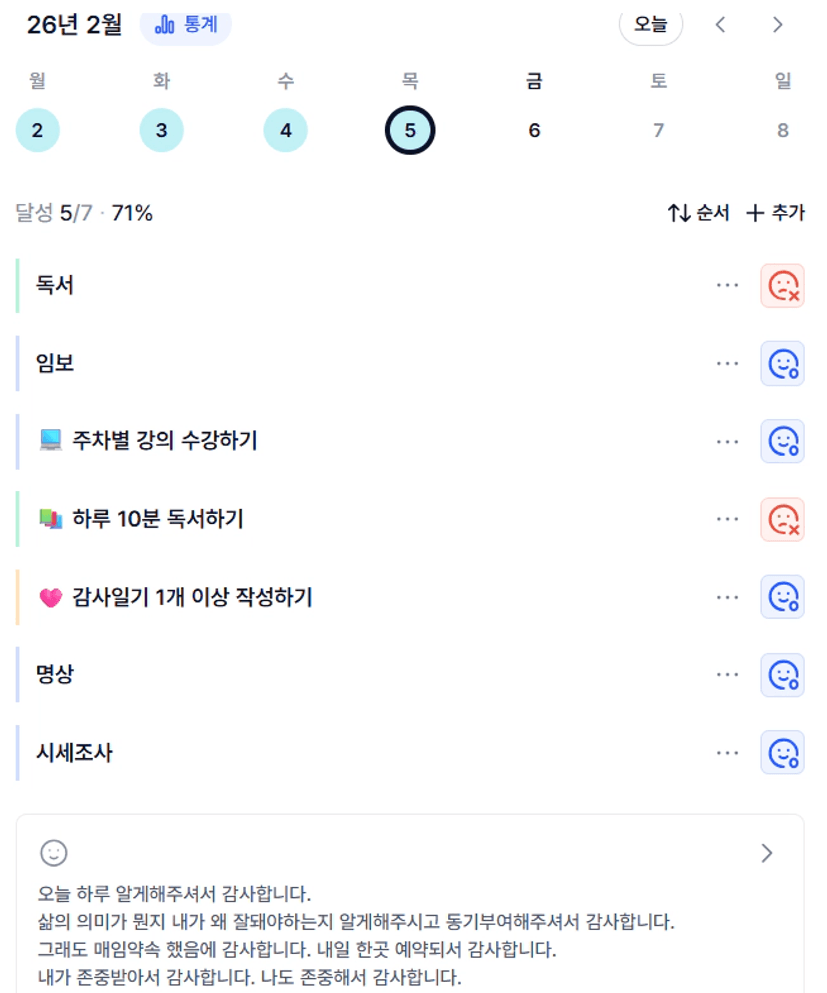The height and width of the screenshot is (993, 827).
Task: Select Monday date 2 in week row
Action: coord(37,130)
